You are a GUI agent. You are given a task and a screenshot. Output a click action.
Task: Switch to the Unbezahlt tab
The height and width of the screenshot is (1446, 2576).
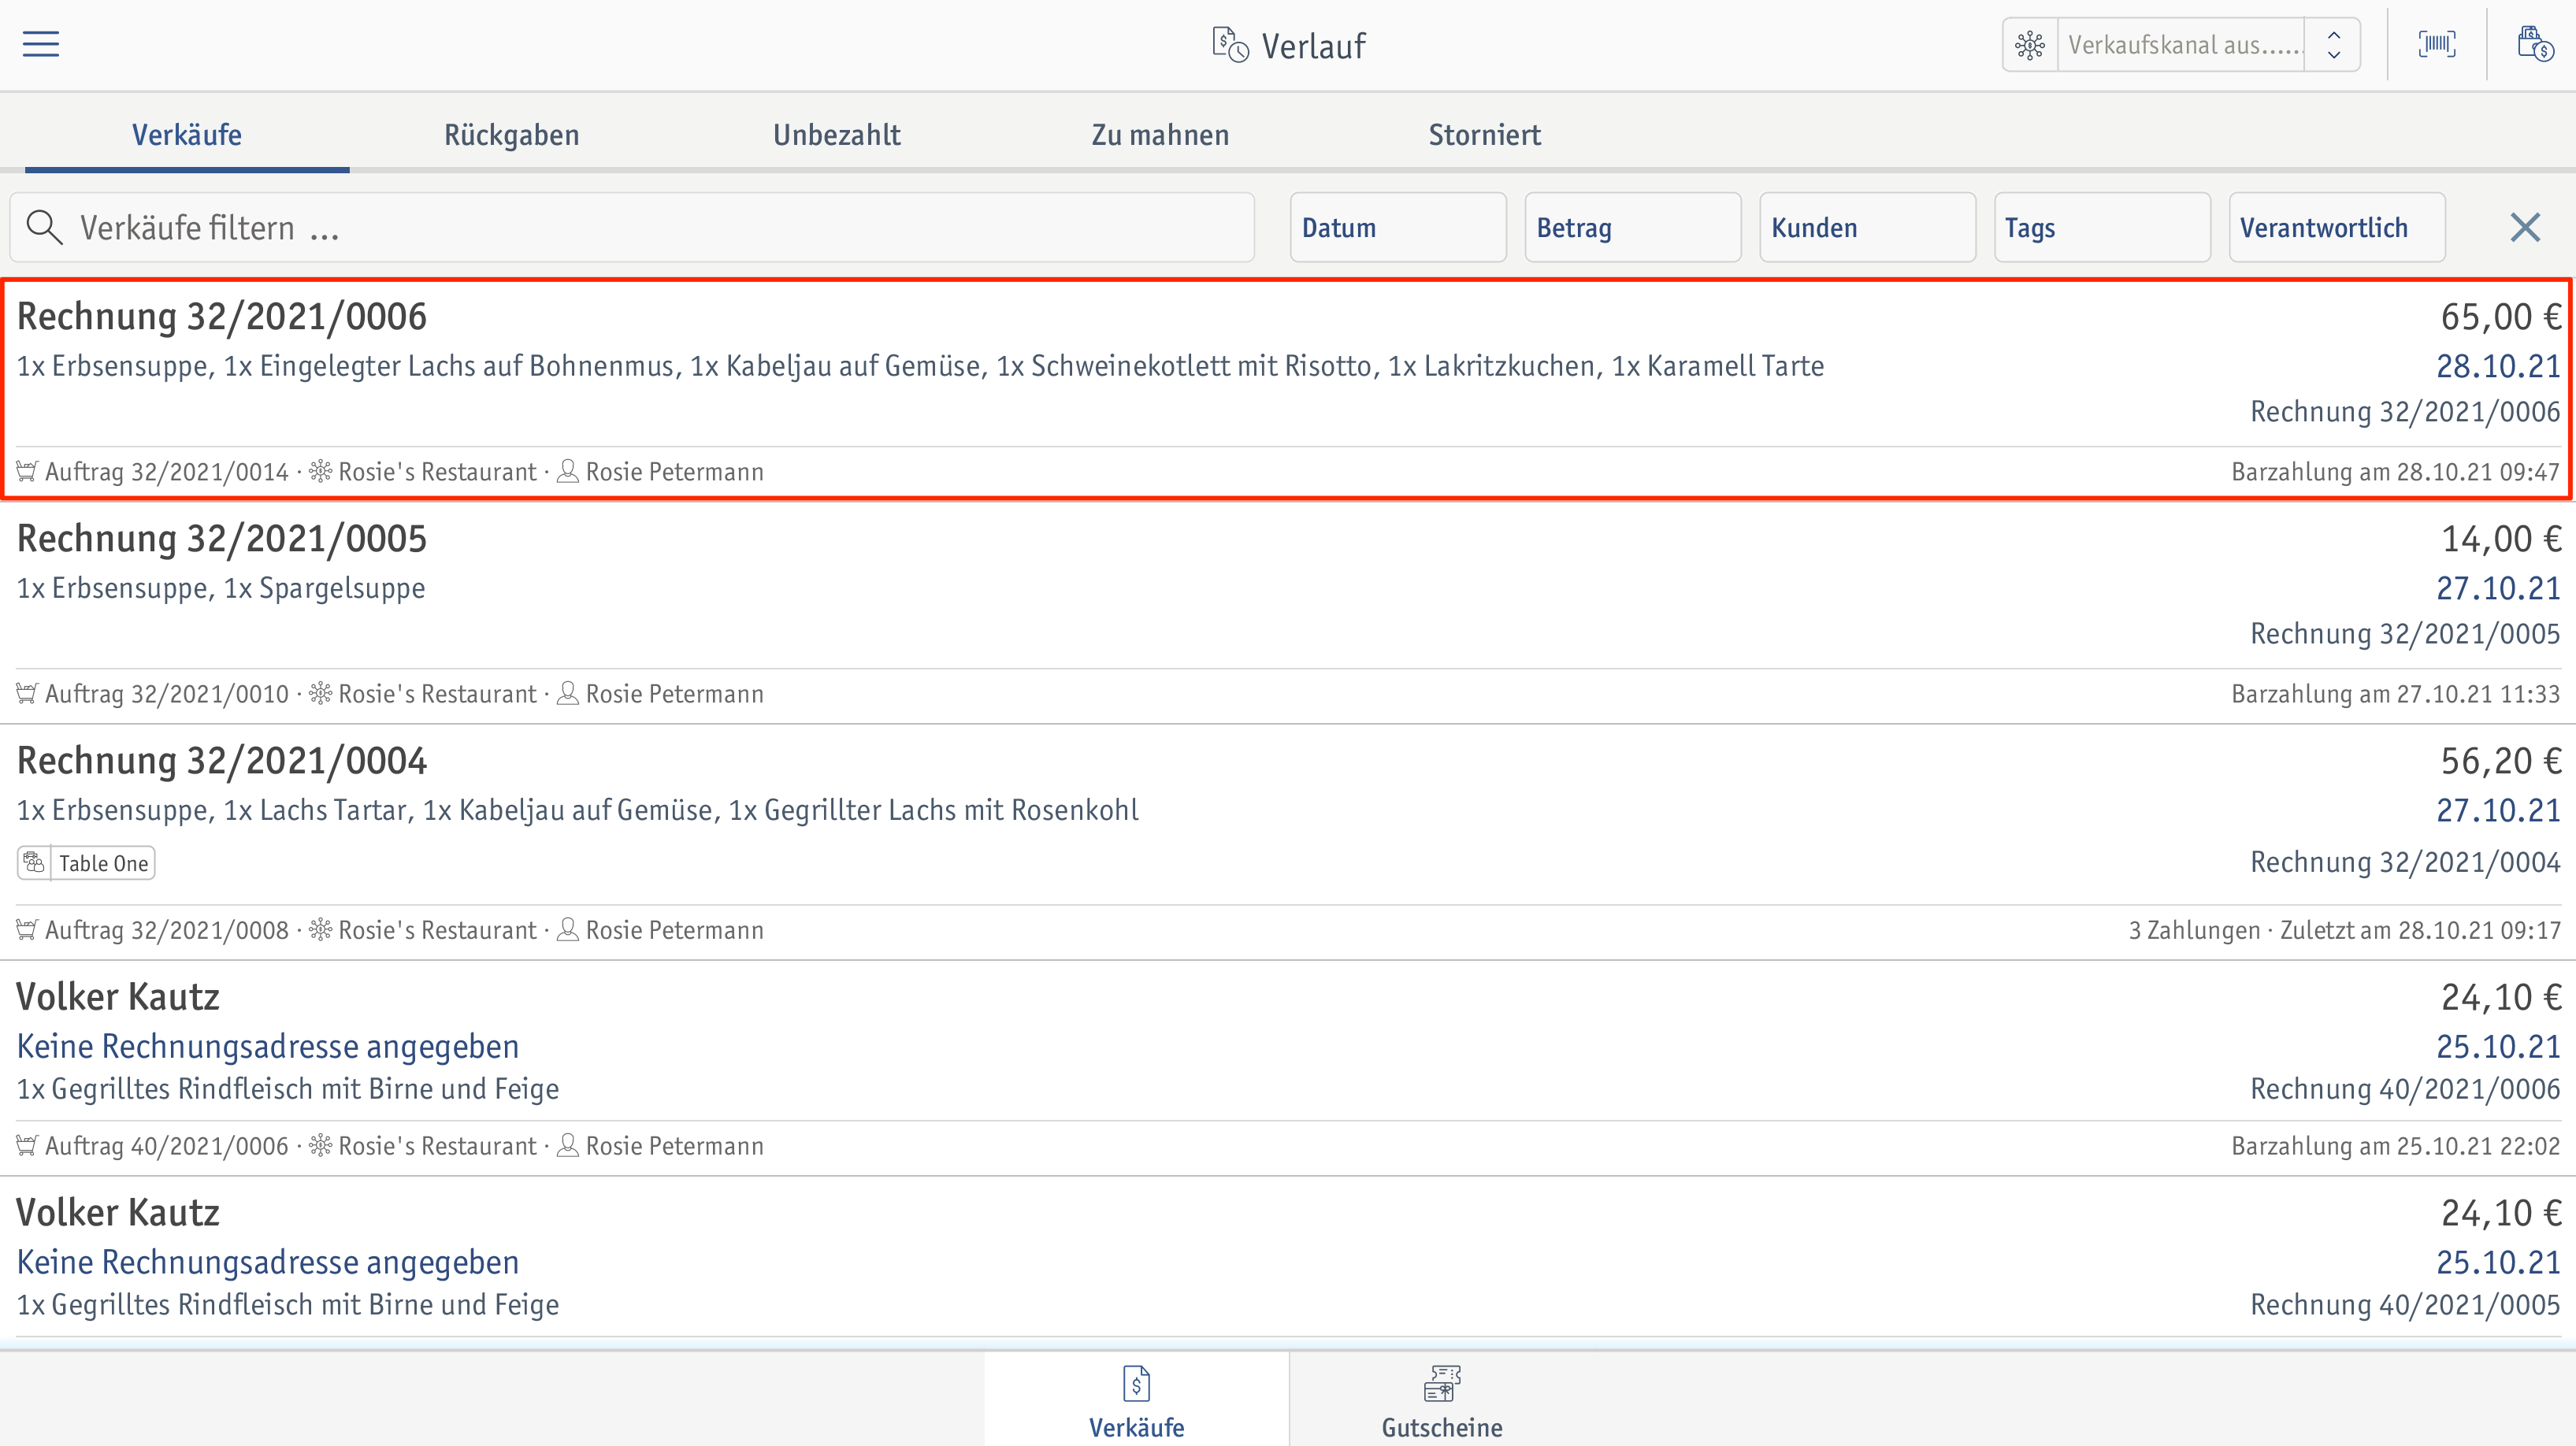tap(837, 135)
